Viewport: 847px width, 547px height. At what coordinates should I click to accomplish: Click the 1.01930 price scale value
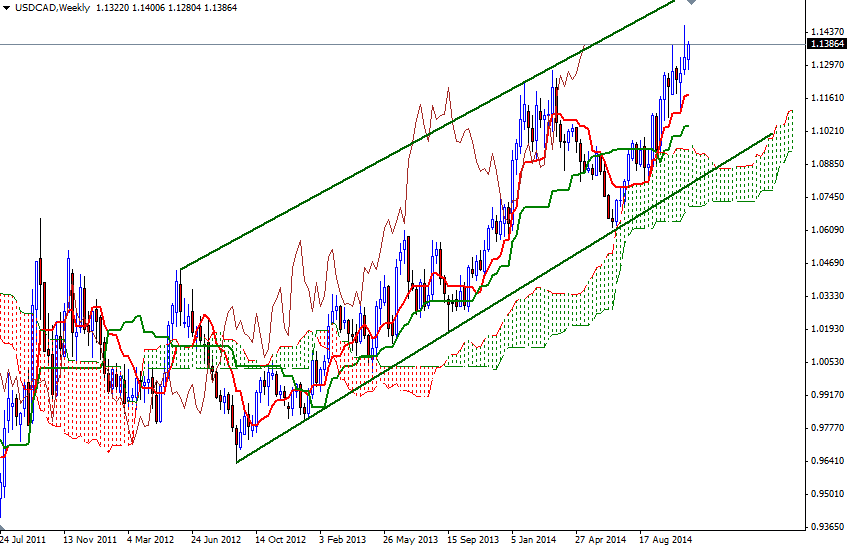827,329
